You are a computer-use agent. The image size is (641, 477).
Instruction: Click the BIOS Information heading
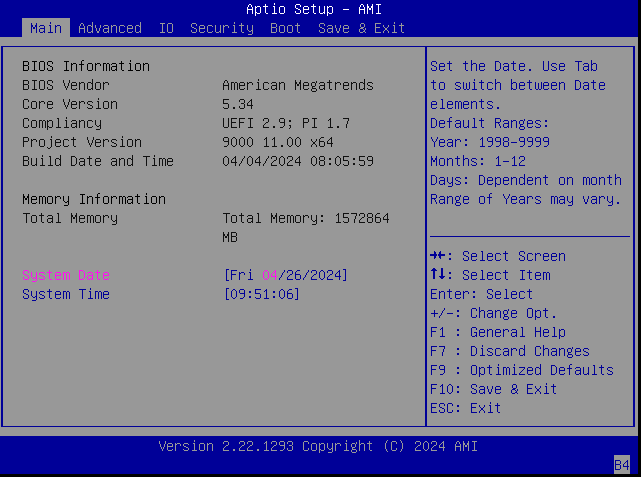(86, 66)
